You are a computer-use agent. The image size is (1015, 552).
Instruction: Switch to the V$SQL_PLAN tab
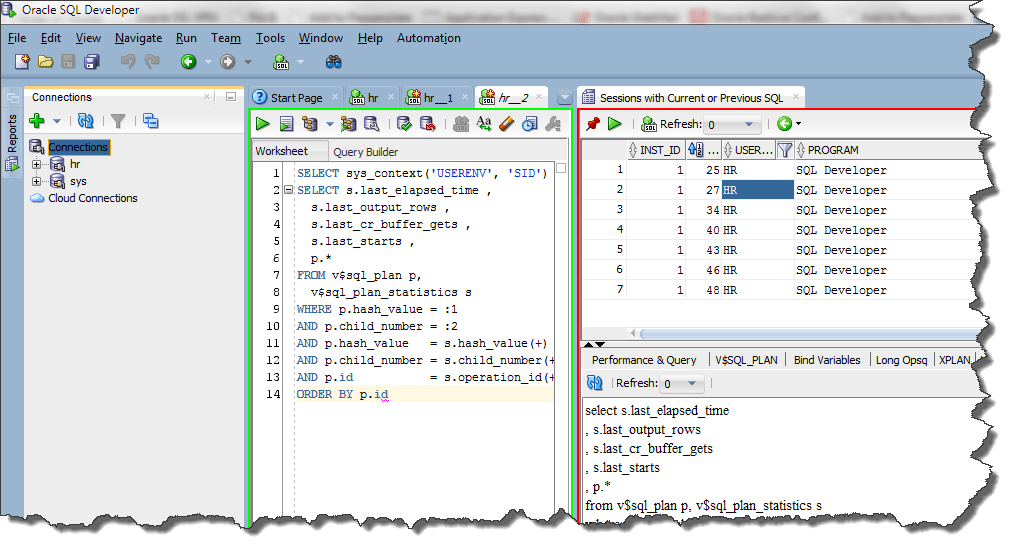pyautogui.click(x=746, y=360)
